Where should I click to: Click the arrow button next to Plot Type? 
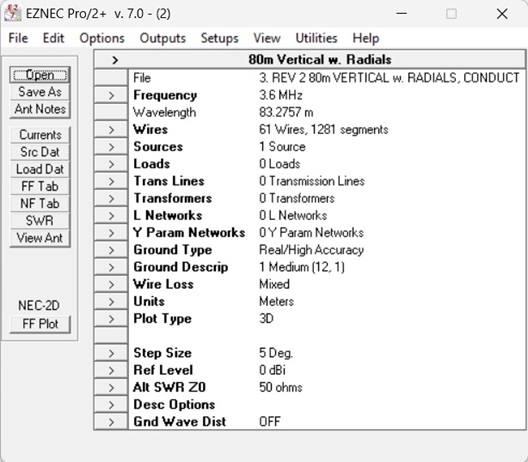(x=111, y=319)
